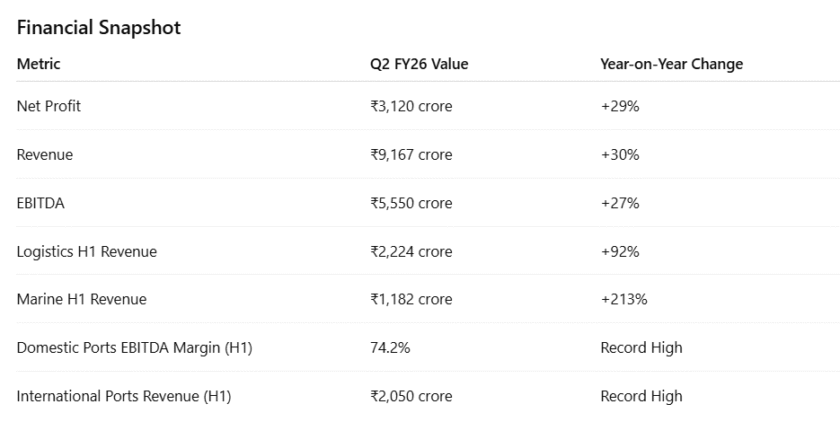Select the International Ports Revenue label
This screenshot has width=840, height=448.
pos(124,396)
